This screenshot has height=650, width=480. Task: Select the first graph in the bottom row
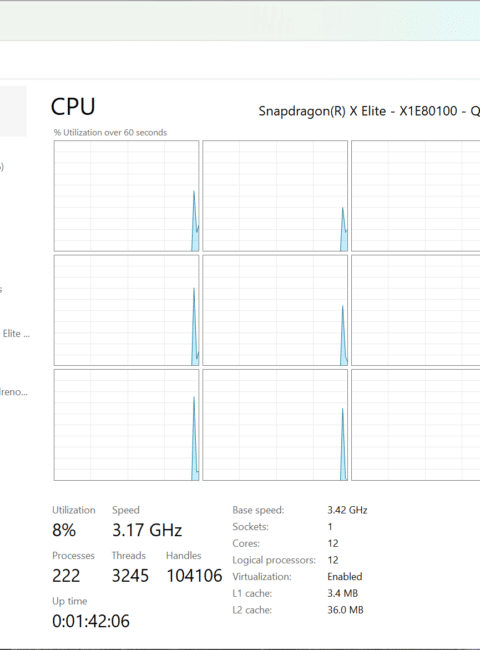click(126, 425)
